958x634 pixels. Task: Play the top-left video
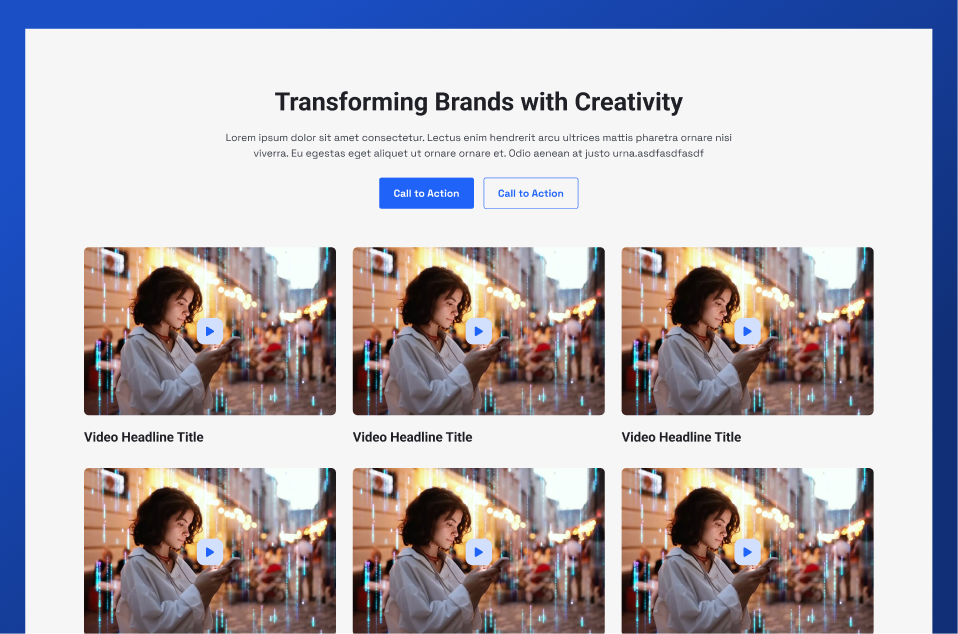[x=210, y=331]
